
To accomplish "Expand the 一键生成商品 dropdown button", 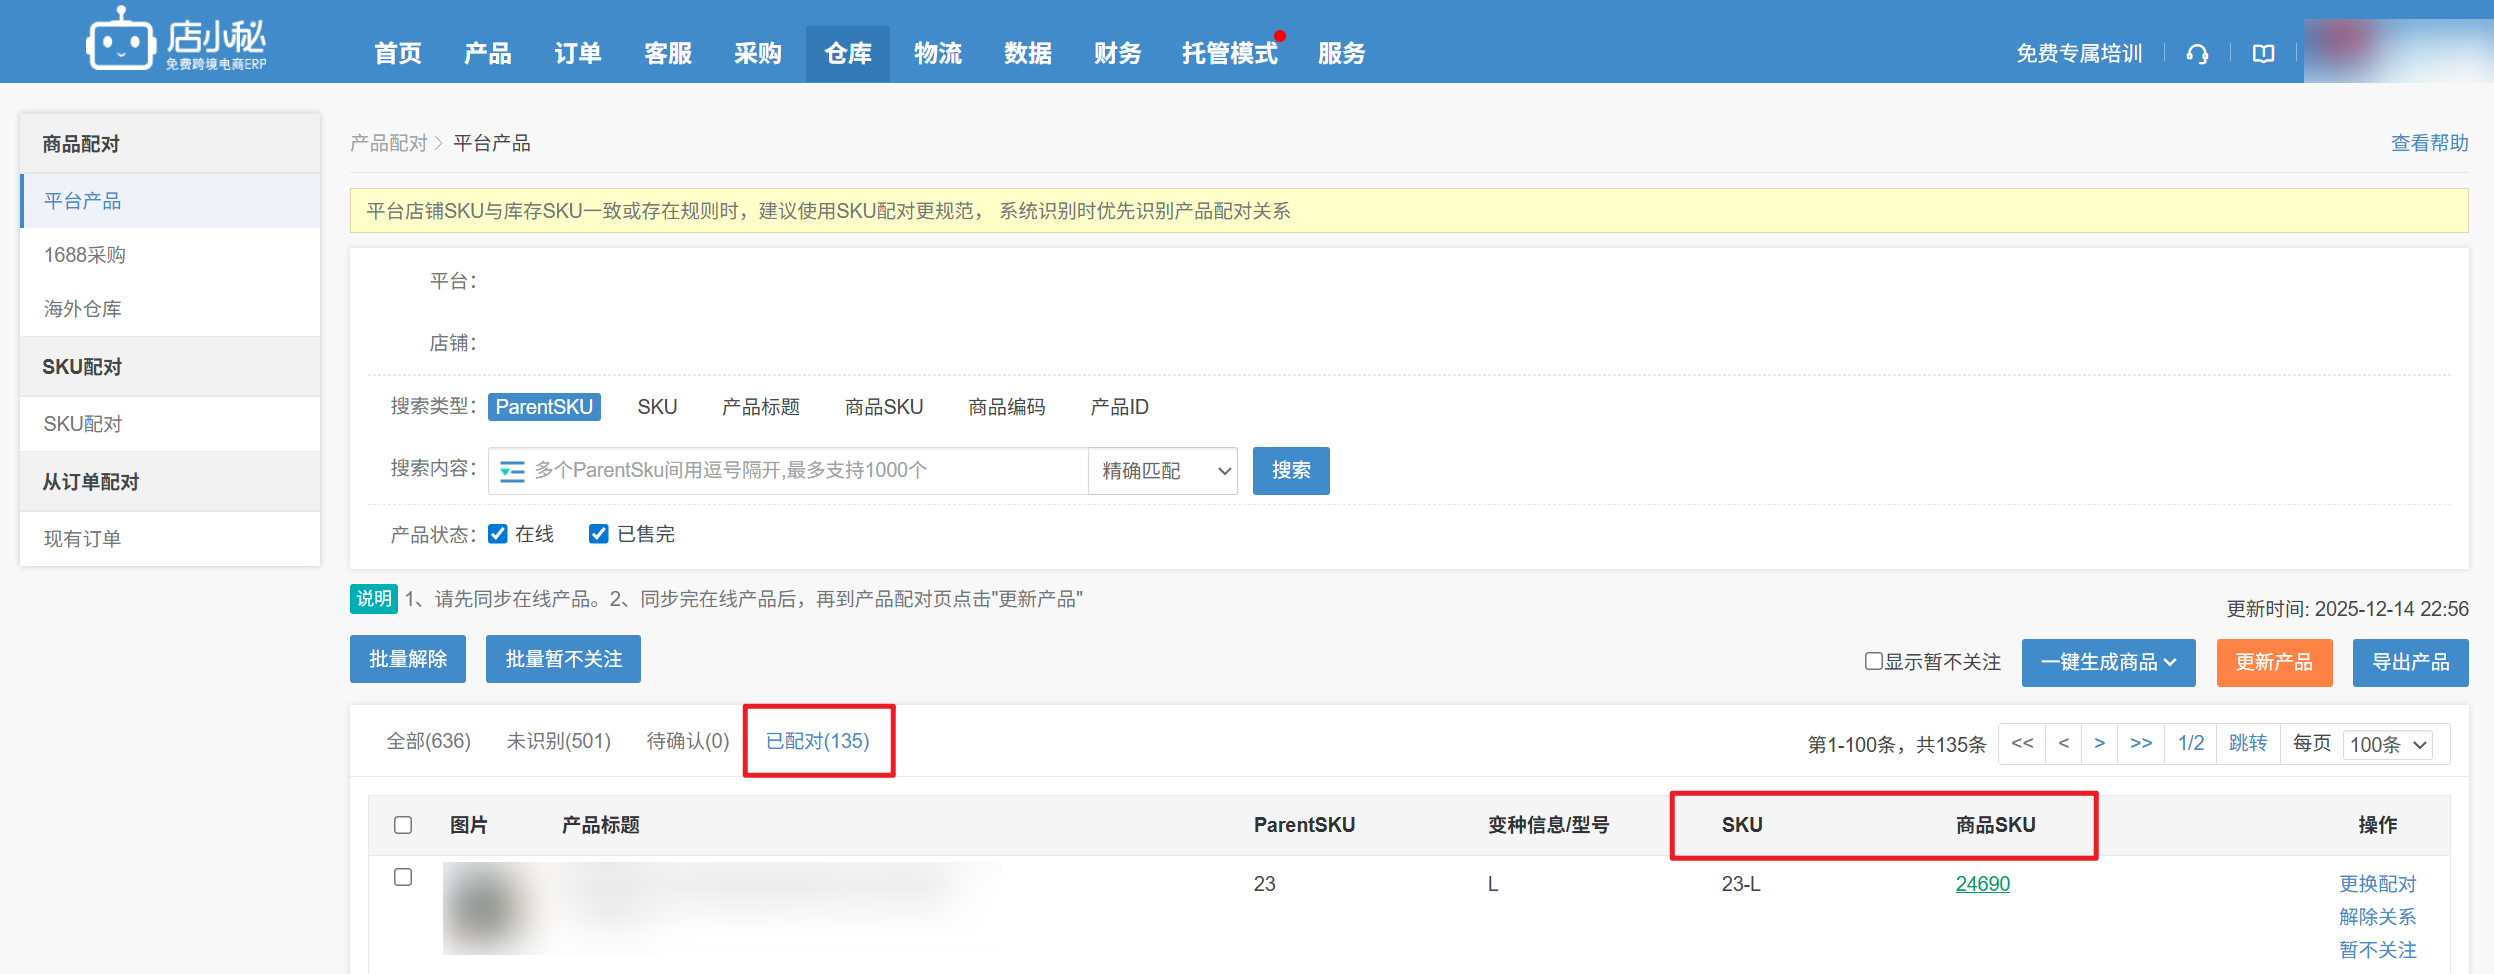I will click(2108, 662).
